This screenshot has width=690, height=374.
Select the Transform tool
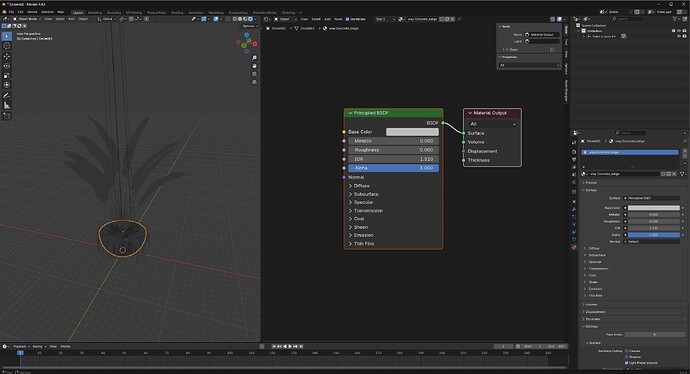7,85
